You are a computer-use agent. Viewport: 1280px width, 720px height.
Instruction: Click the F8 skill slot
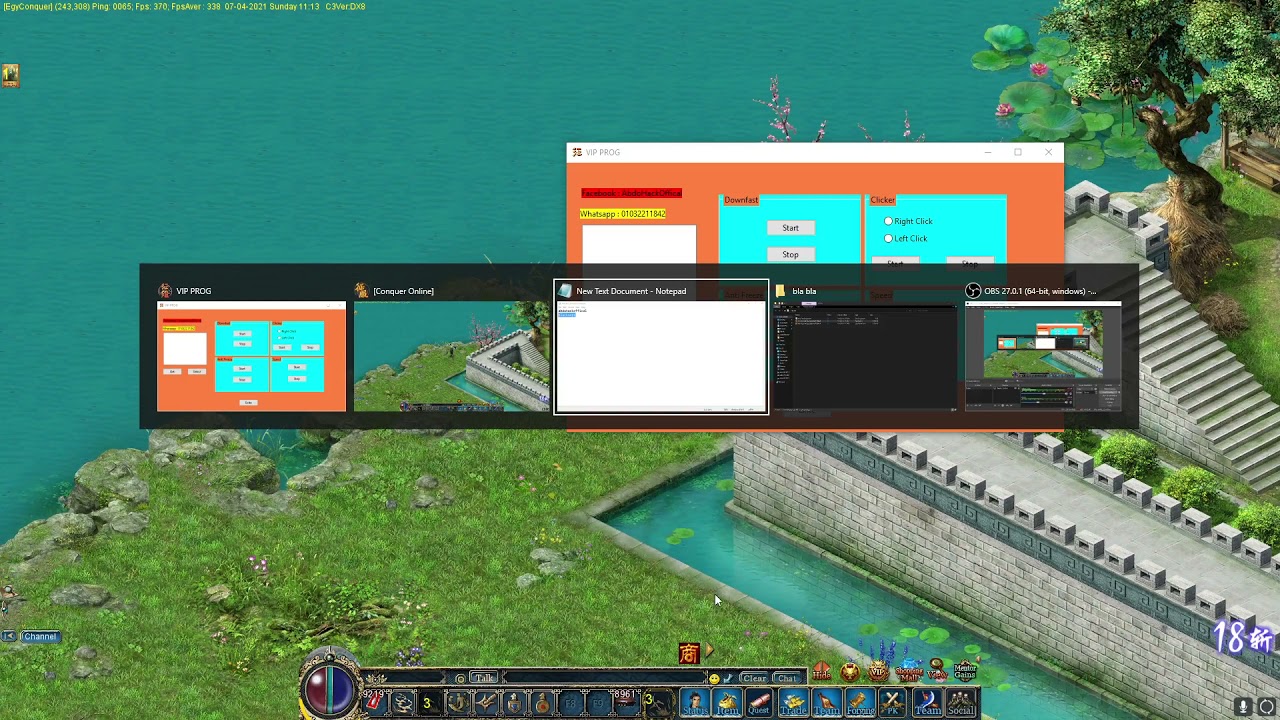[571, 703]
